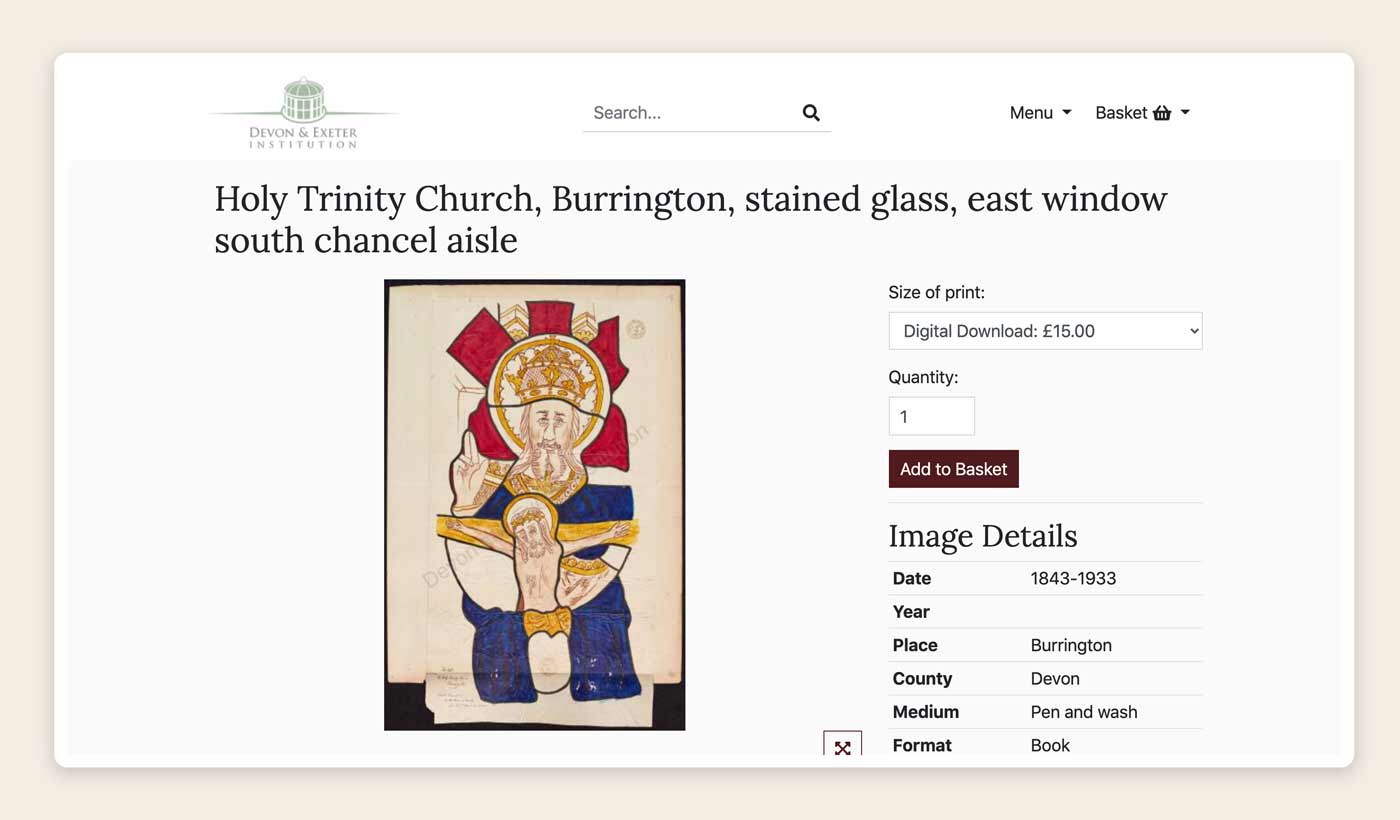The width and height of the screenshot is (1400, 820).
Task: Click the magnifying glass search icon
Action: pos(811,113)
